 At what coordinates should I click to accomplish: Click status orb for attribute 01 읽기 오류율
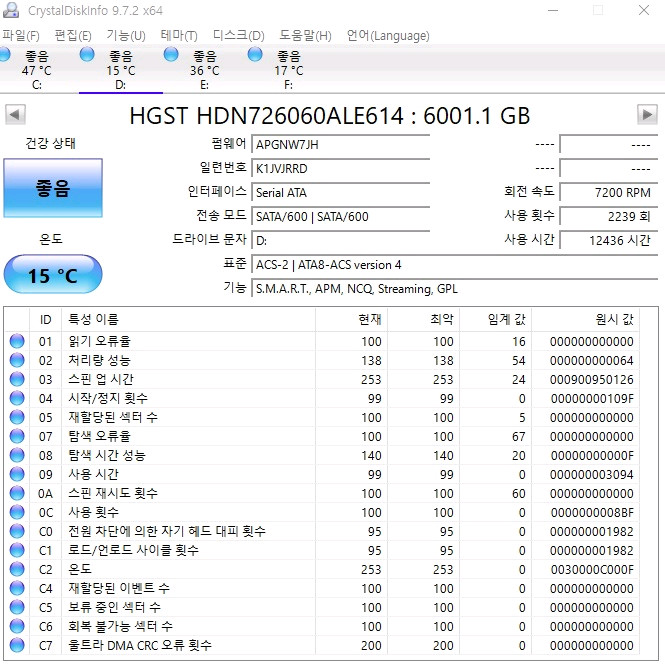17,341
